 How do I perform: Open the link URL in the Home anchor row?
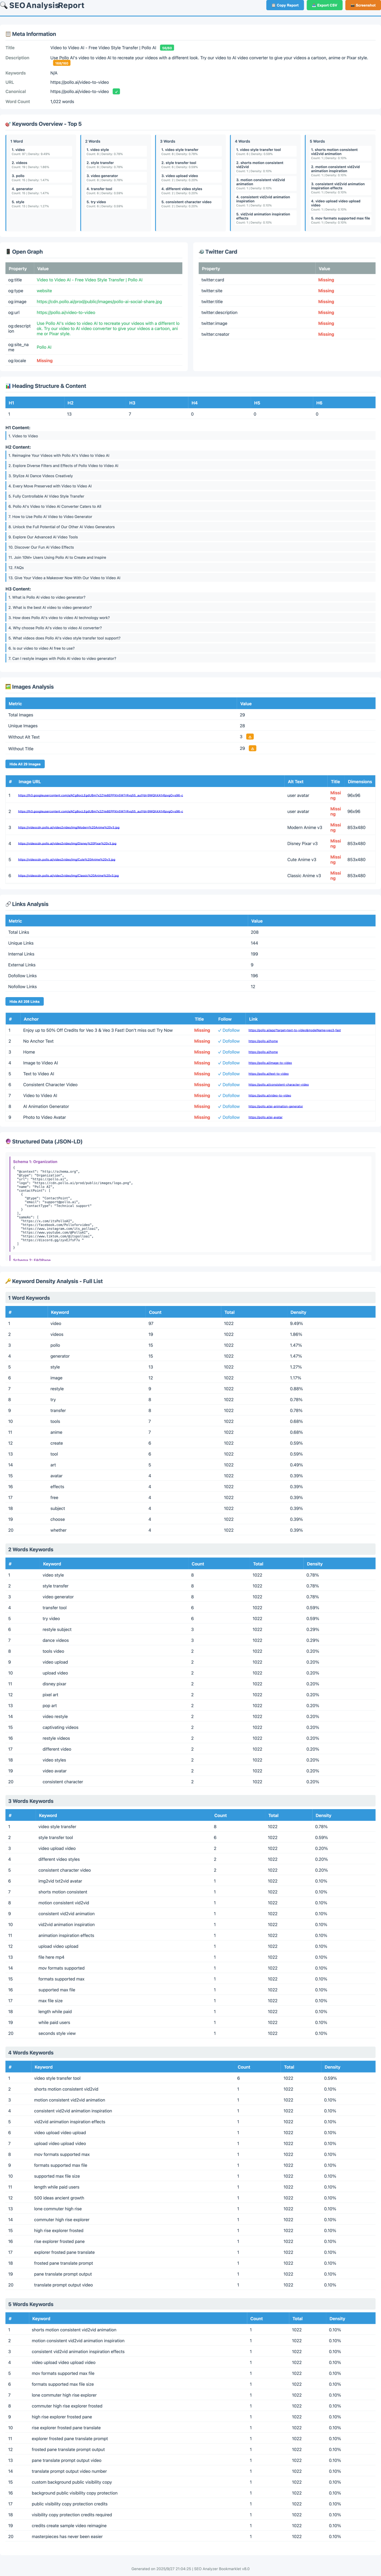[x=264, y=1052]
